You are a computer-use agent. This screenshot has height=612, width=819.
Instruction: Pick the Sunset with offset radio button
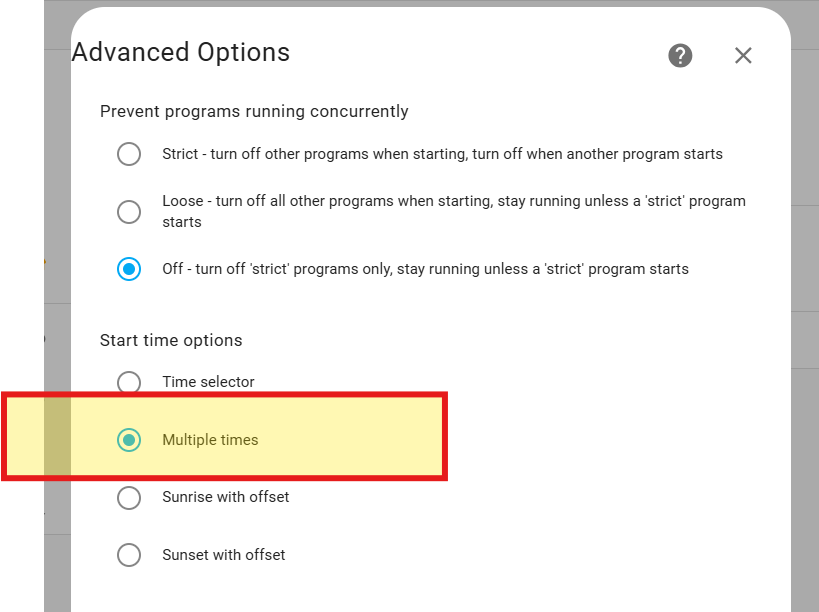[x=129, y=555]
